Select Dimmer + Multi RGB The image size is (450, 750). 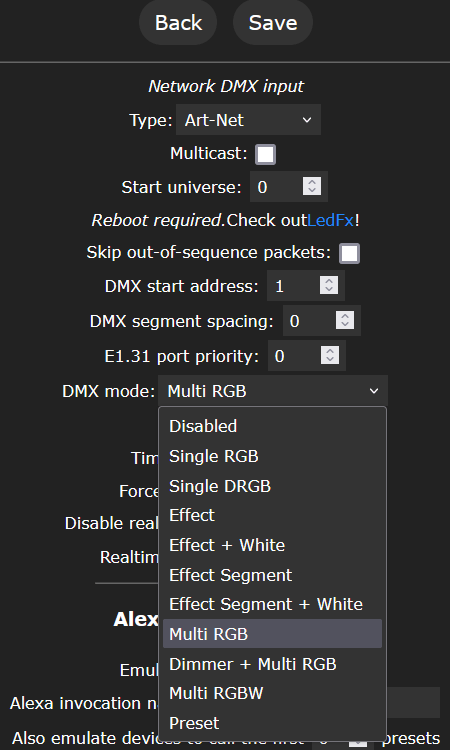(x=273, y=664)
